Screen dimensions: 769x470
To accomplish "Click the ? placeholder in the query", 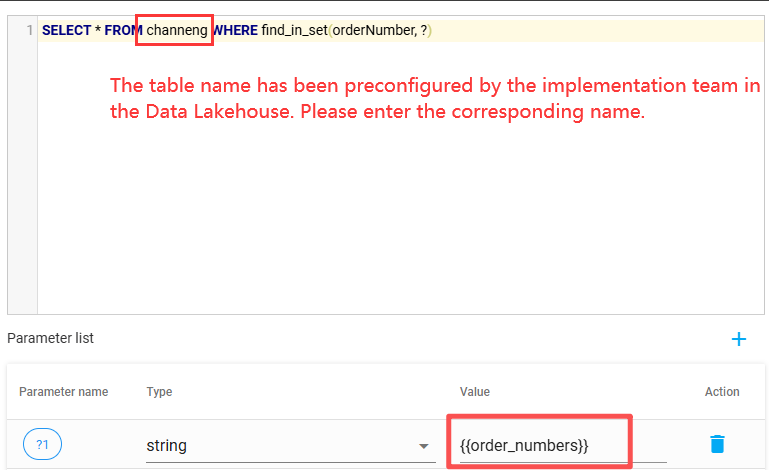I will (424, 31).
